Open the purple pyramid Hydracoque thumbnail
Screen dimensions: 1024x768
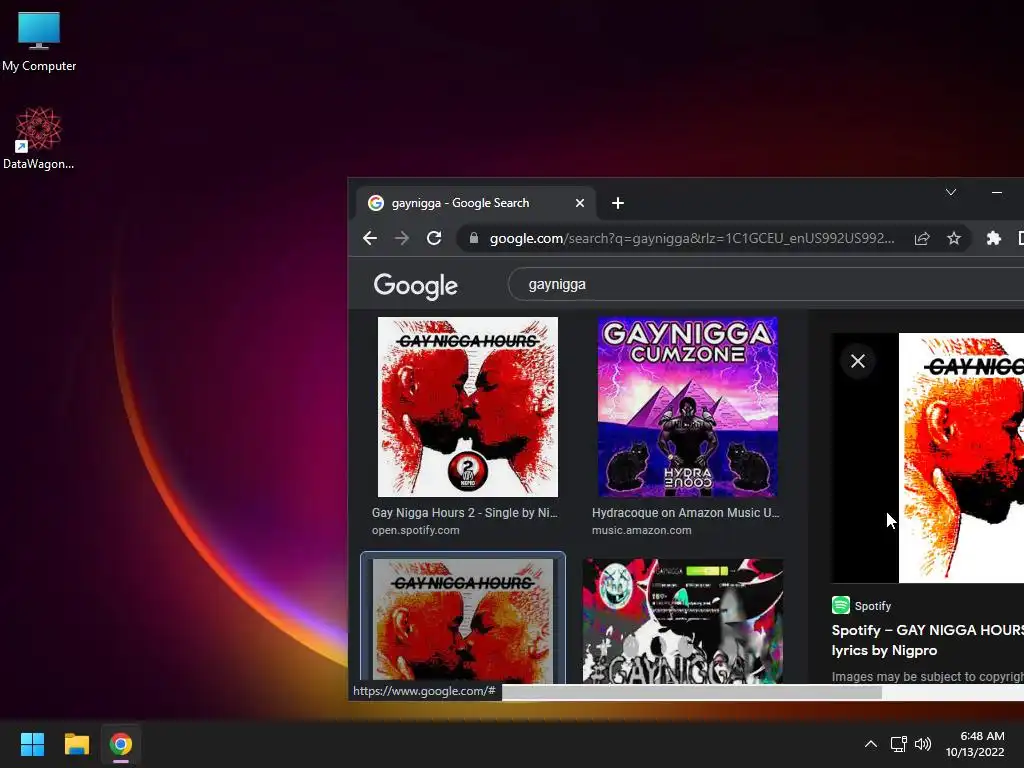tap(688, 407)
